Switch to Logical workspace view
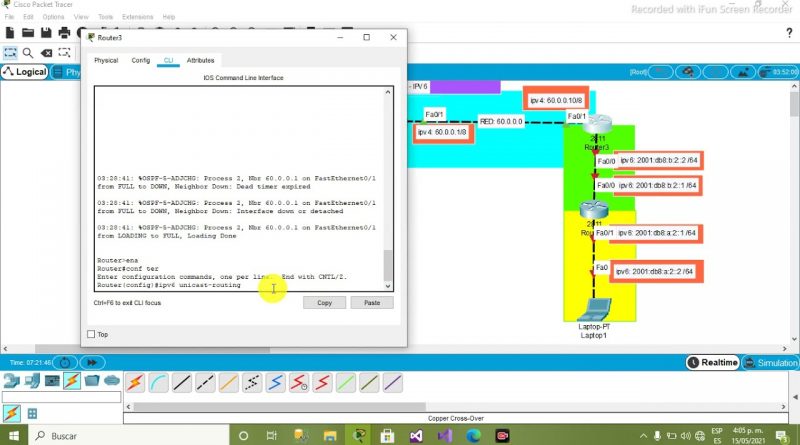The height and width of the screenshot is (445, 800). click(25, 72)
